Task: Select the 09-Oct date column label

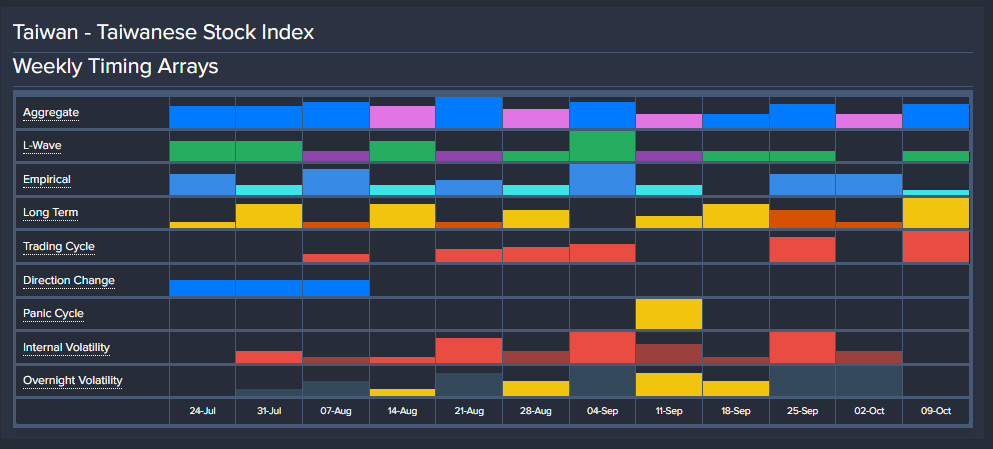Action: (936, 411)
